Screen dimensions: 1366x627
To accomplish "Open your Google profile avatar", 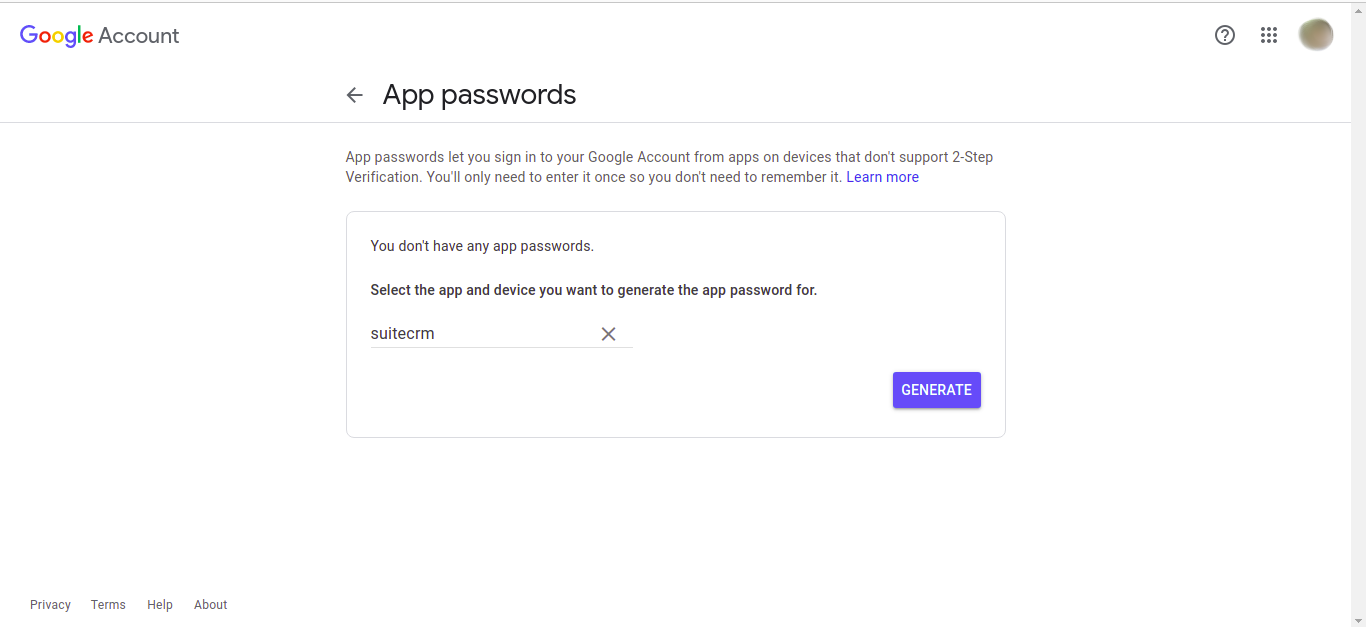I will 1316,34.
